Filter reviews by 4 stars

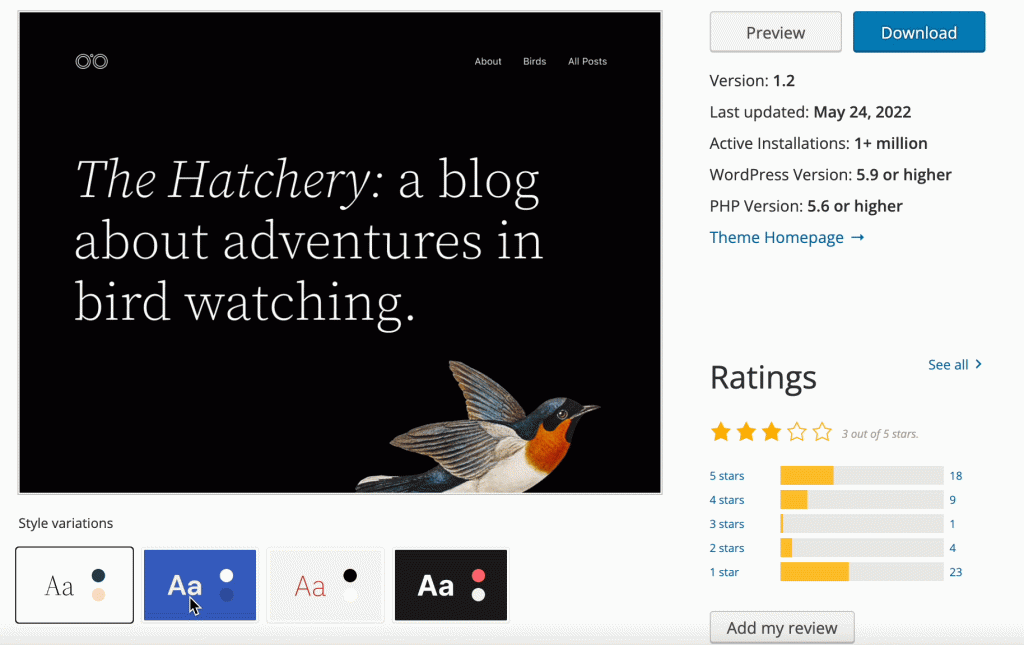pyautogui.click(x=727, y=500)
